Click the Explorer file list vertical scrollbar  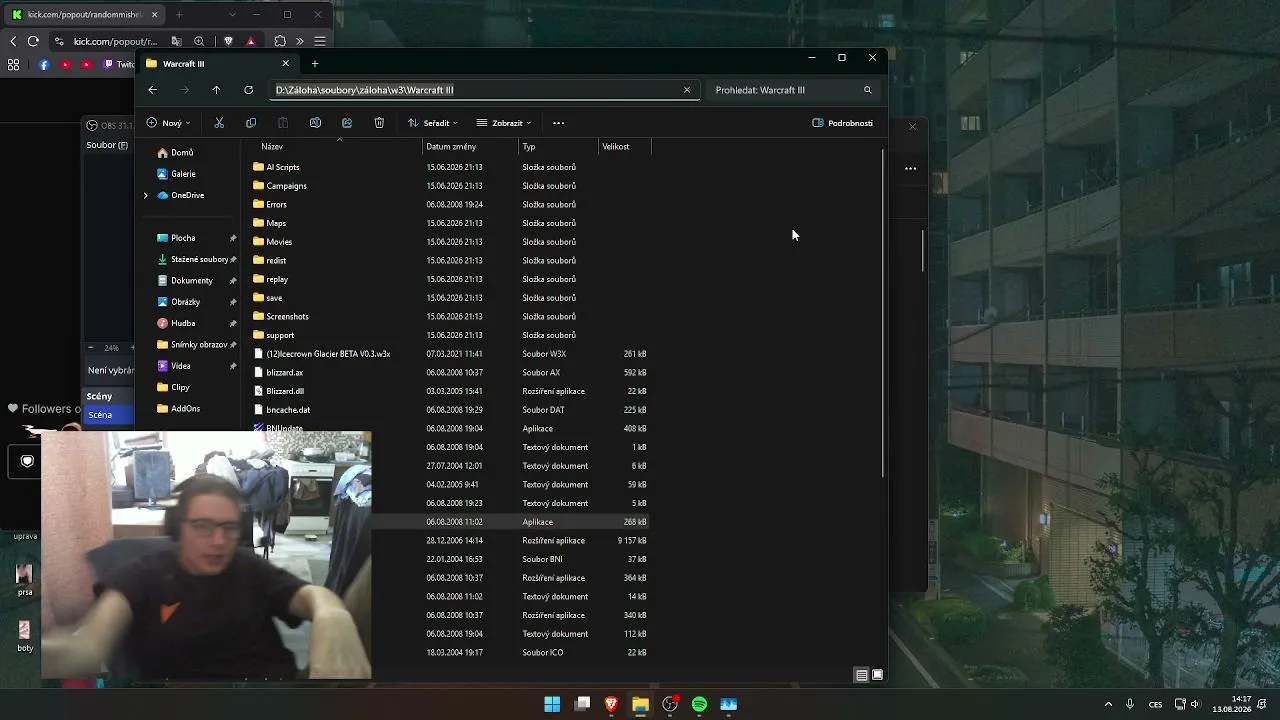point(883,312)
